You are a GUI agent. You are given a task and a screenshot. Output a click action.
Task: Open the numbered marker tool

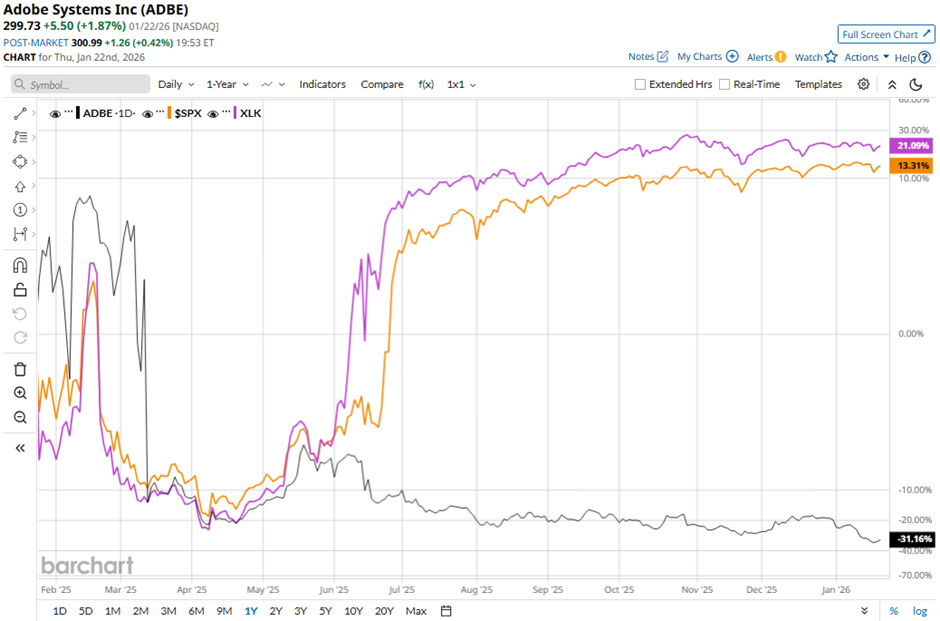(20, 210)
